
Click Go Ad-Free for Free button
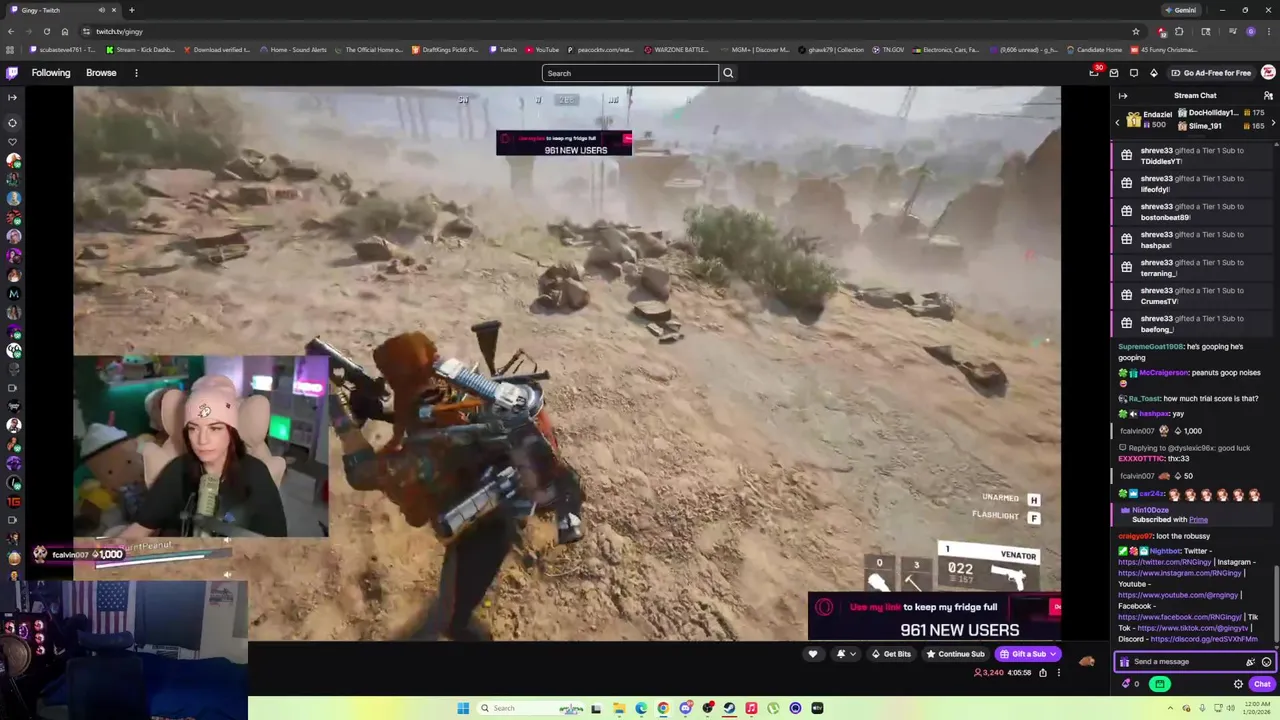coord(1211,73)
